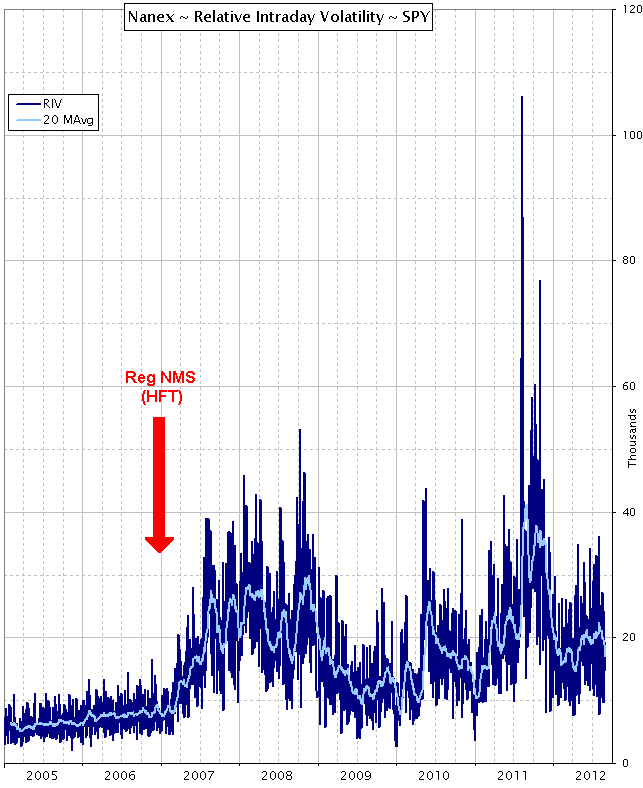Click the '(HFT)' annotation label
This screenshot has width=643, height=788.
point(161,397)
